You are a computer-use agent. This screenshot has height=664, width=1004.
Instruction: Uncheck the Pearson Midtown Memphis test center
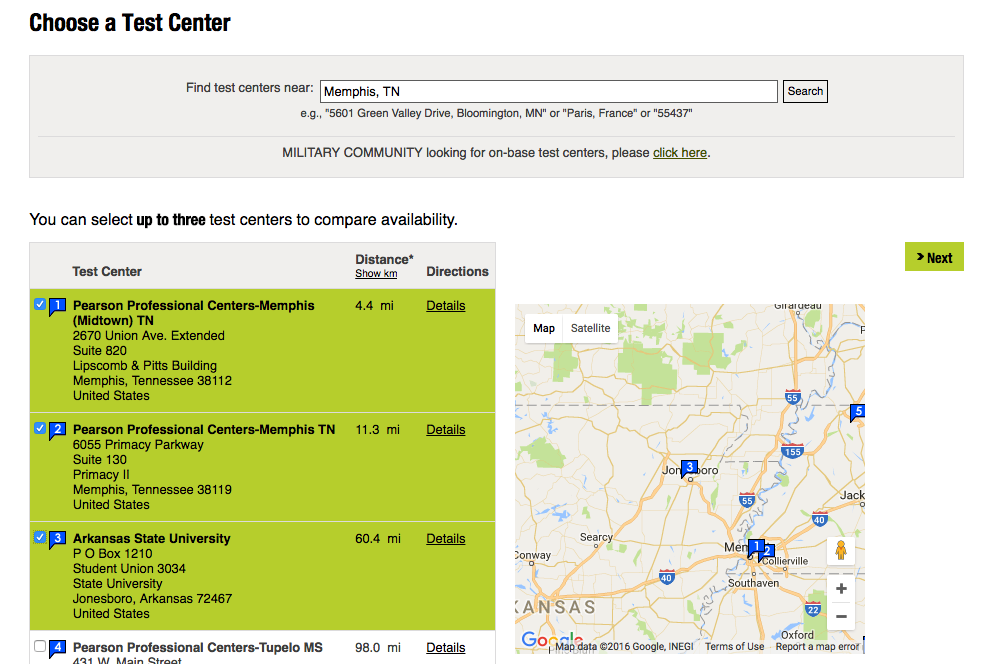click(39, 304)
